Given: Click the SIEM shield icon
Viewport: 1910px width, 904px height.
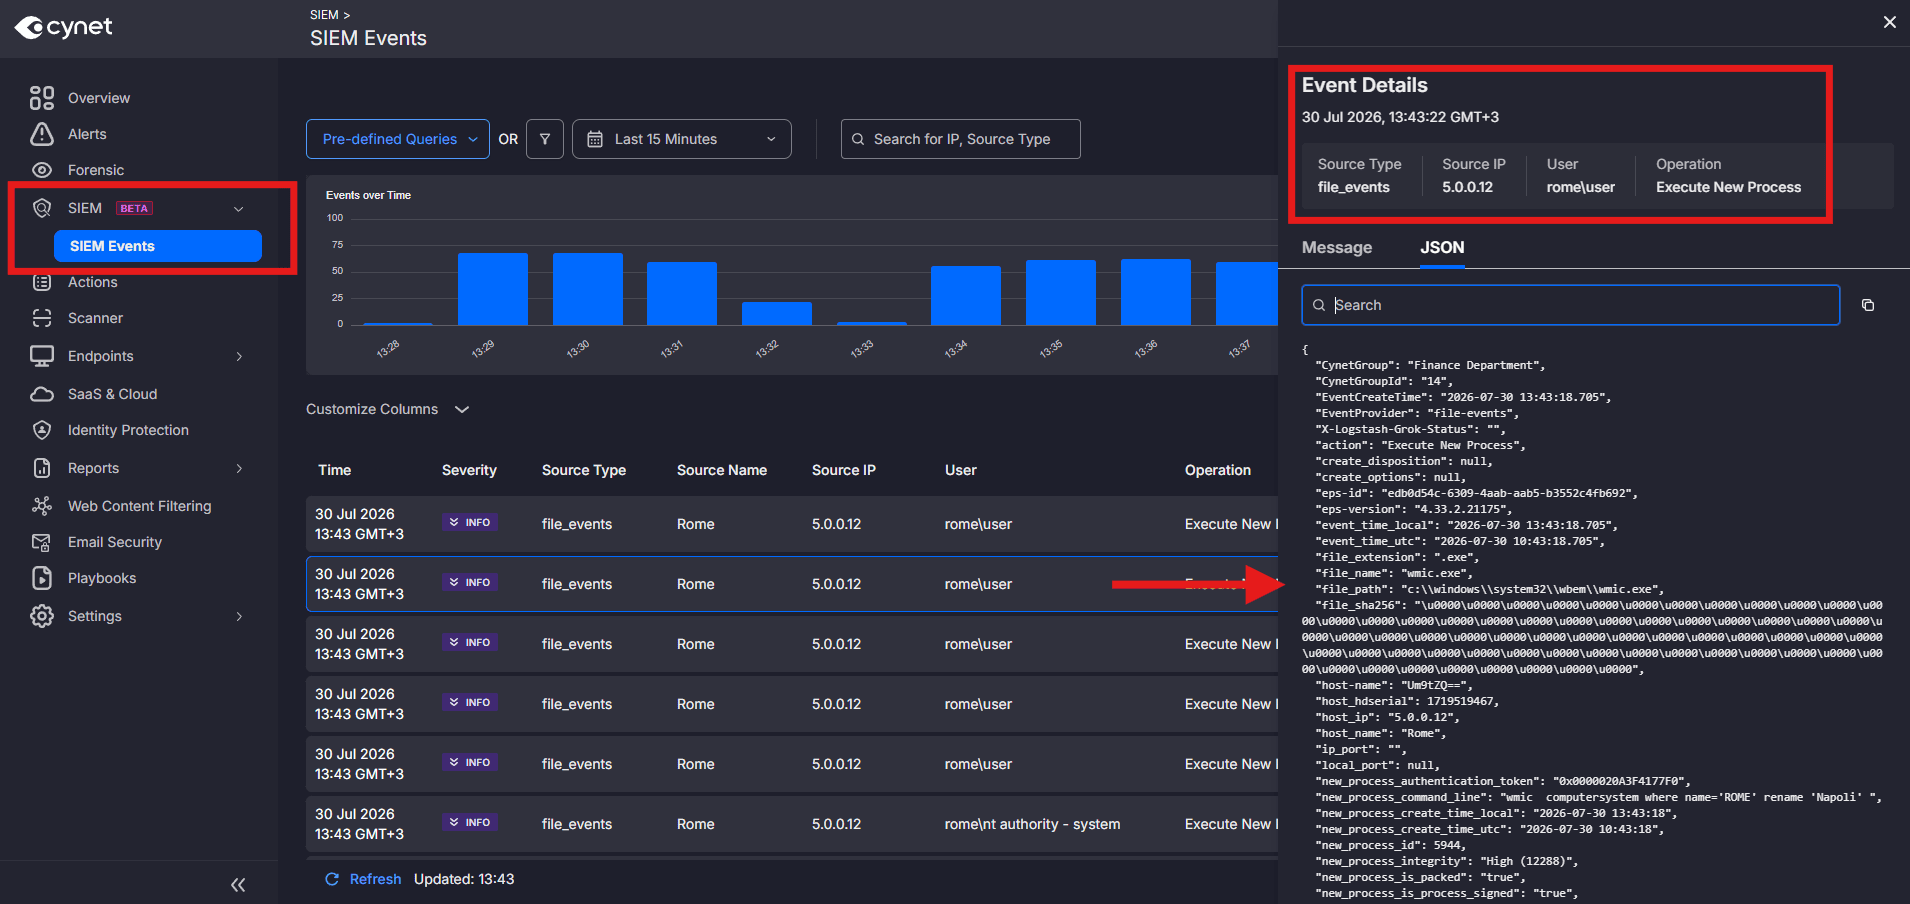Looking at the screenshot, I should [42, 208].
